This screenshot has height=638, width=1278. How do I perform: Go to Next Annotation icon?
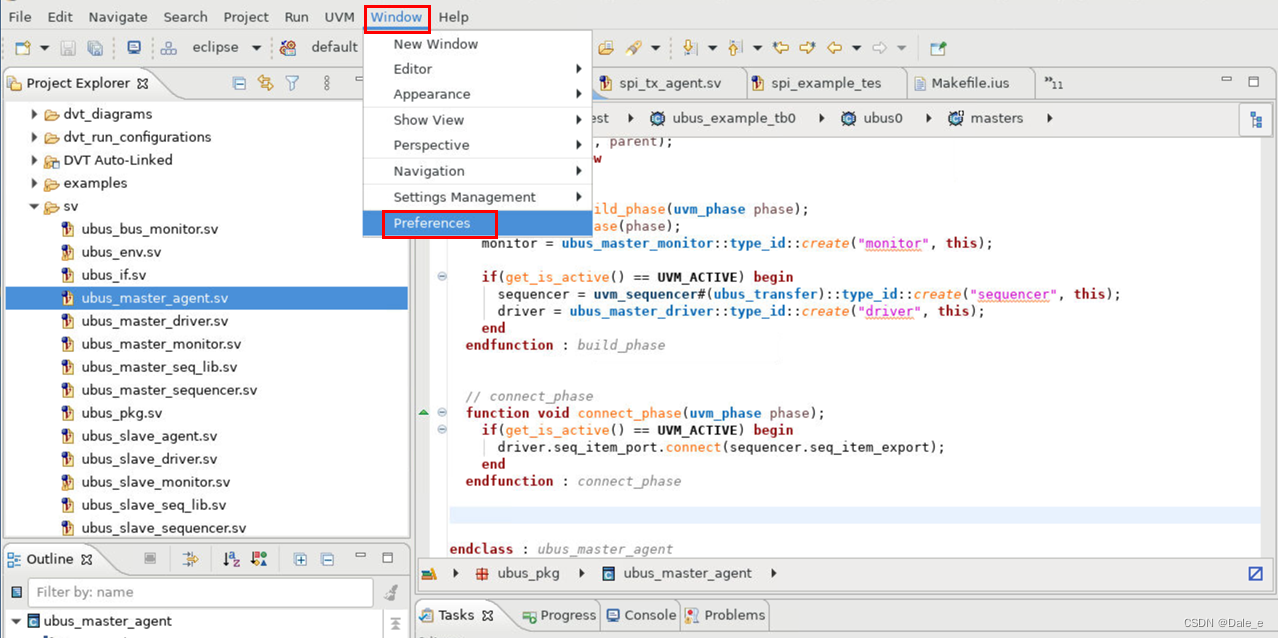point(690,47)
